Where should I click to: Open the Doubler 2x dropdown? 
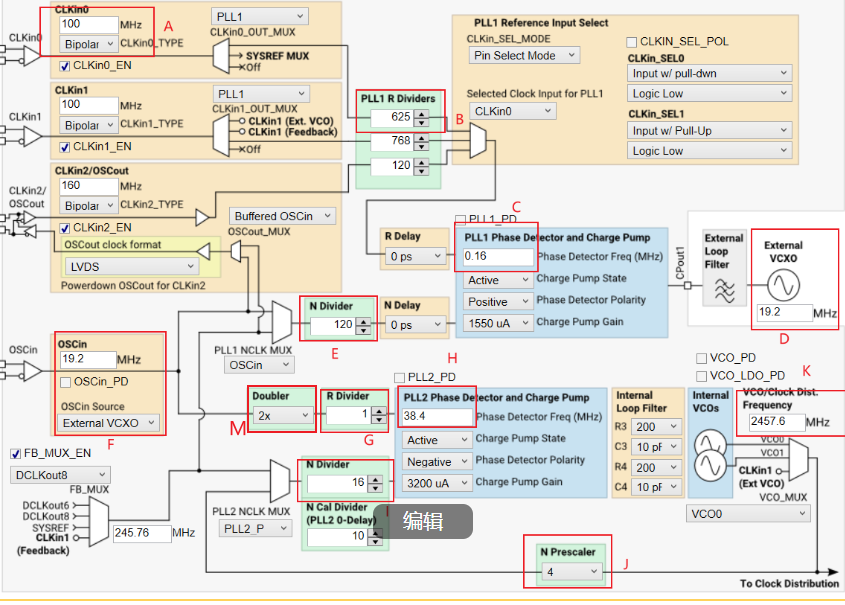pos(282,415)
